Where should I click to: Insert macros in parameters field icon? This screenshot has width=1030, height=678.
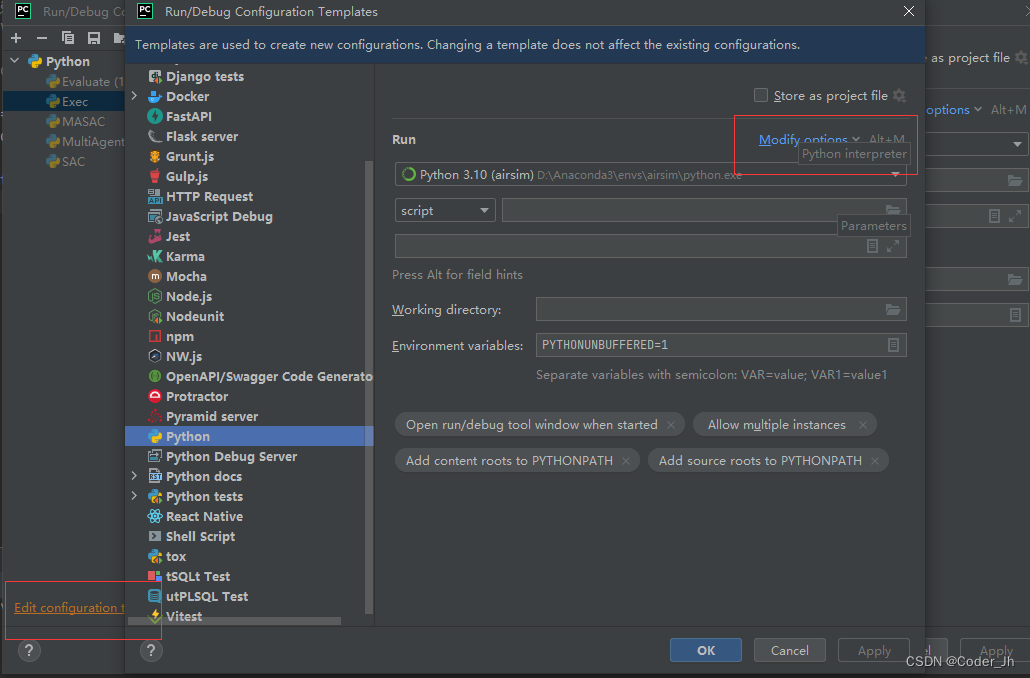tap(872, 246)
